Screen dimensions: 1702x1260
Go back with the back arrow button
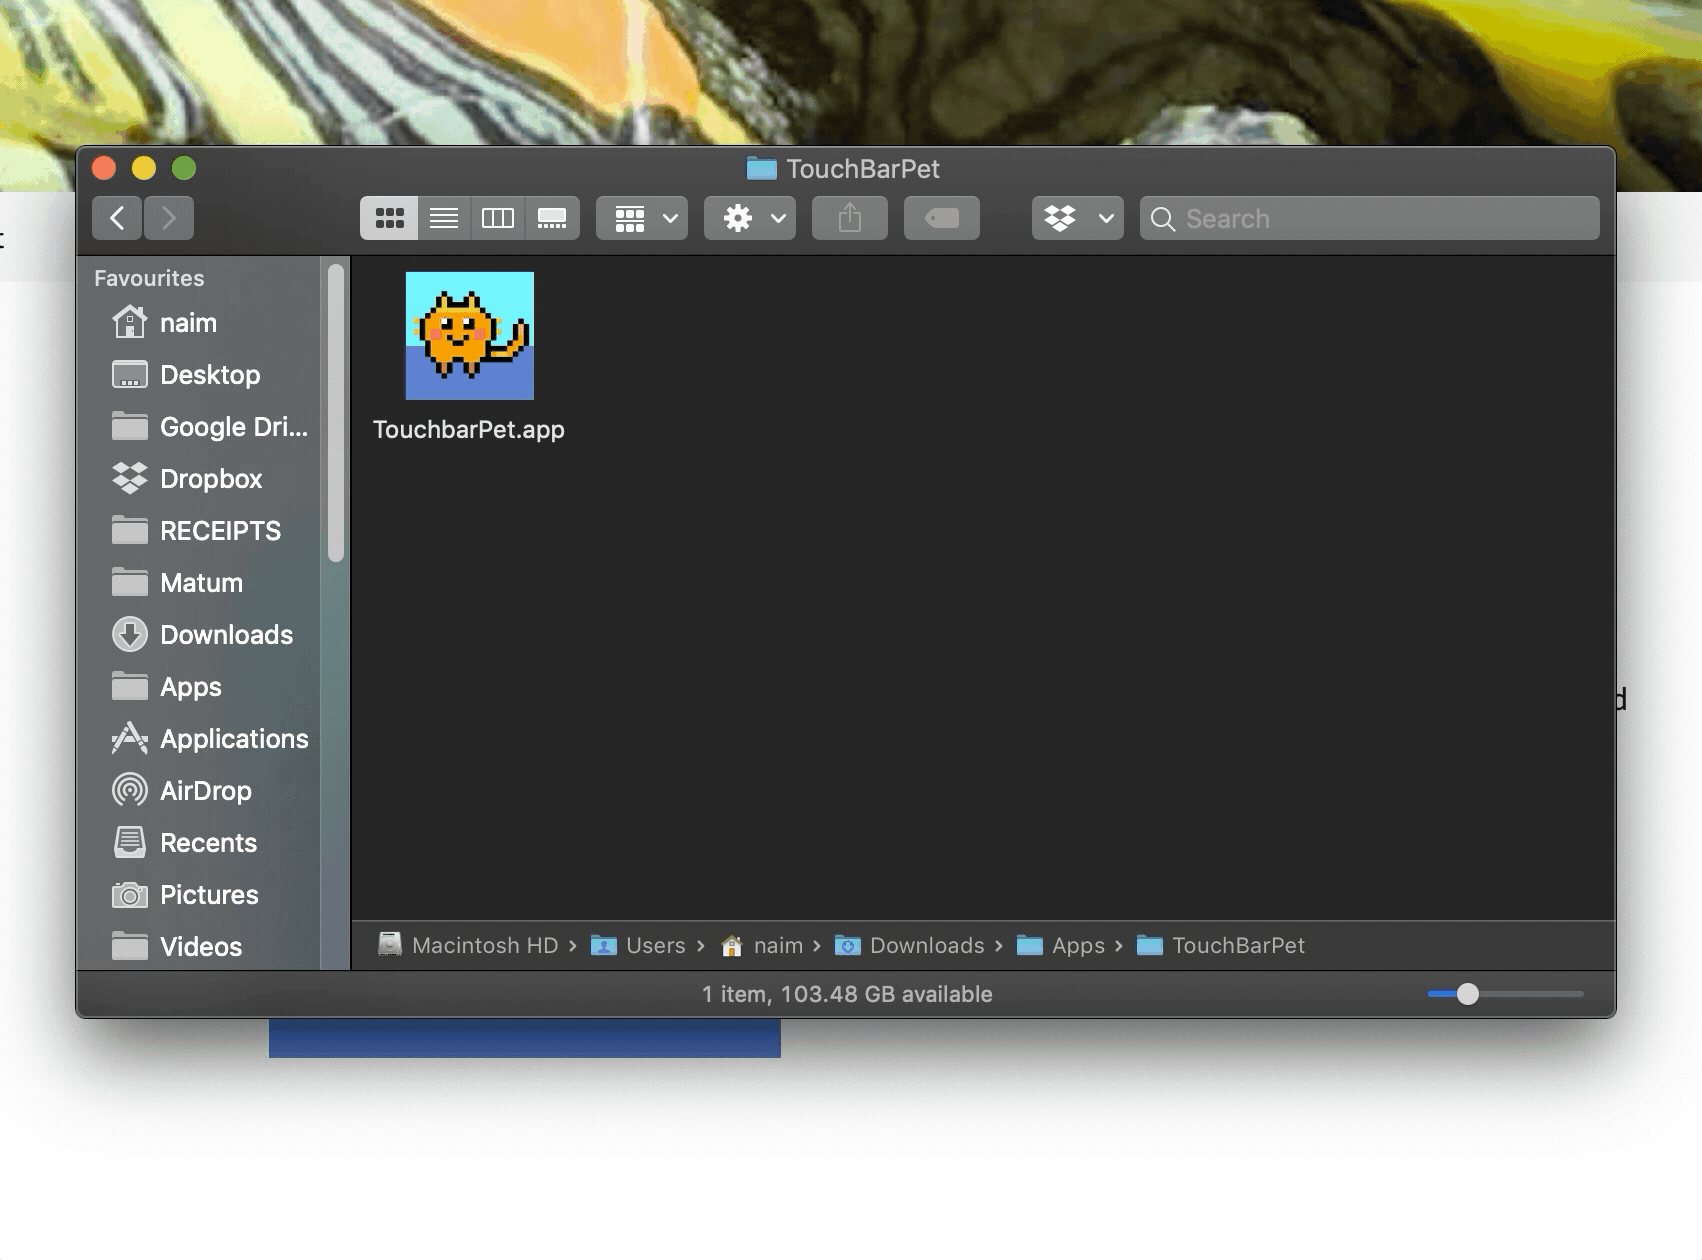click(117, 218)
